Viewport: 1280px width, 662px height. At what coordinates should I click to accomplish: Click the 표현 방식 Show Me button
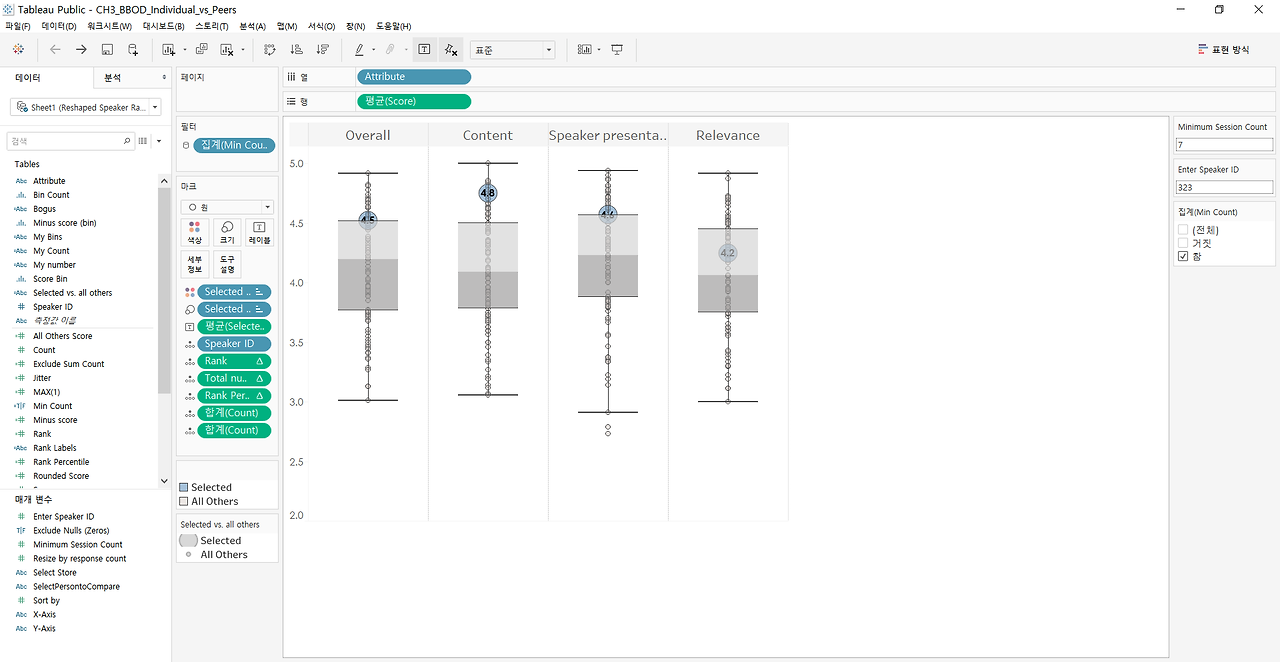[1224, 49]
